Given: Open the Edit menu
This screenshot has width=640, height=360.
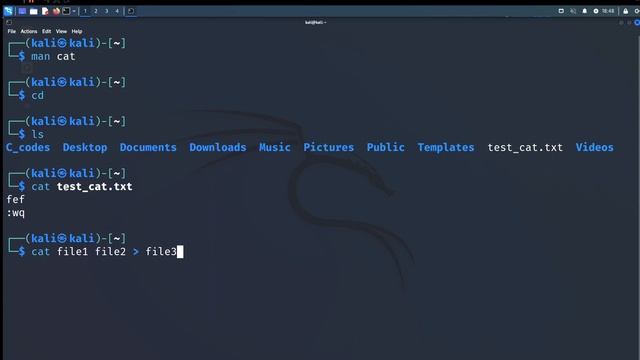Looking at the screenshot, I should pos(47,31).
